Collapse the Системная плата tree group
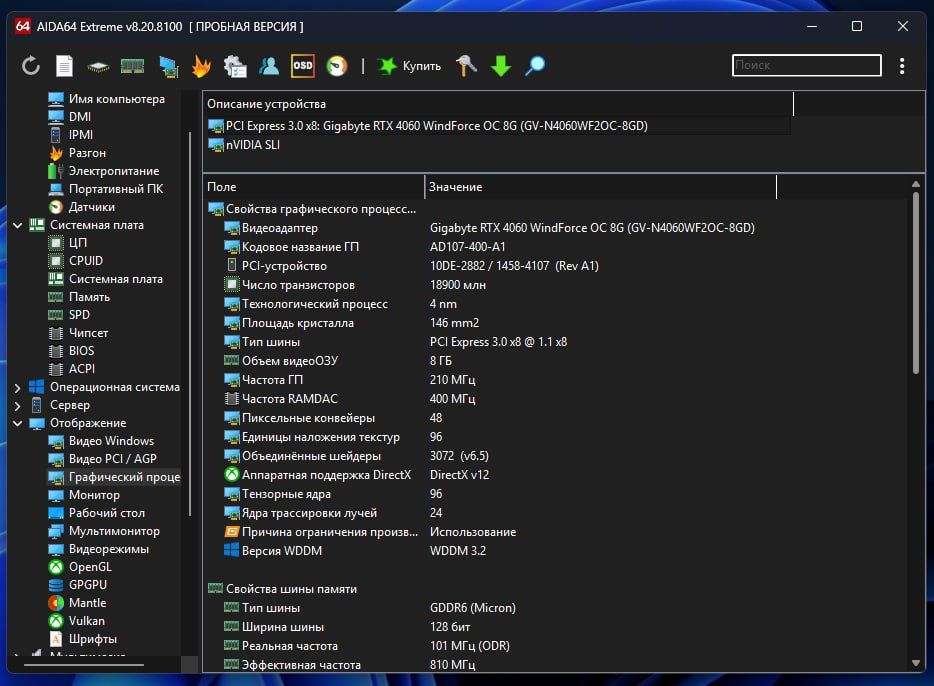Screen dimensions: 934x686 pos(18,225)
